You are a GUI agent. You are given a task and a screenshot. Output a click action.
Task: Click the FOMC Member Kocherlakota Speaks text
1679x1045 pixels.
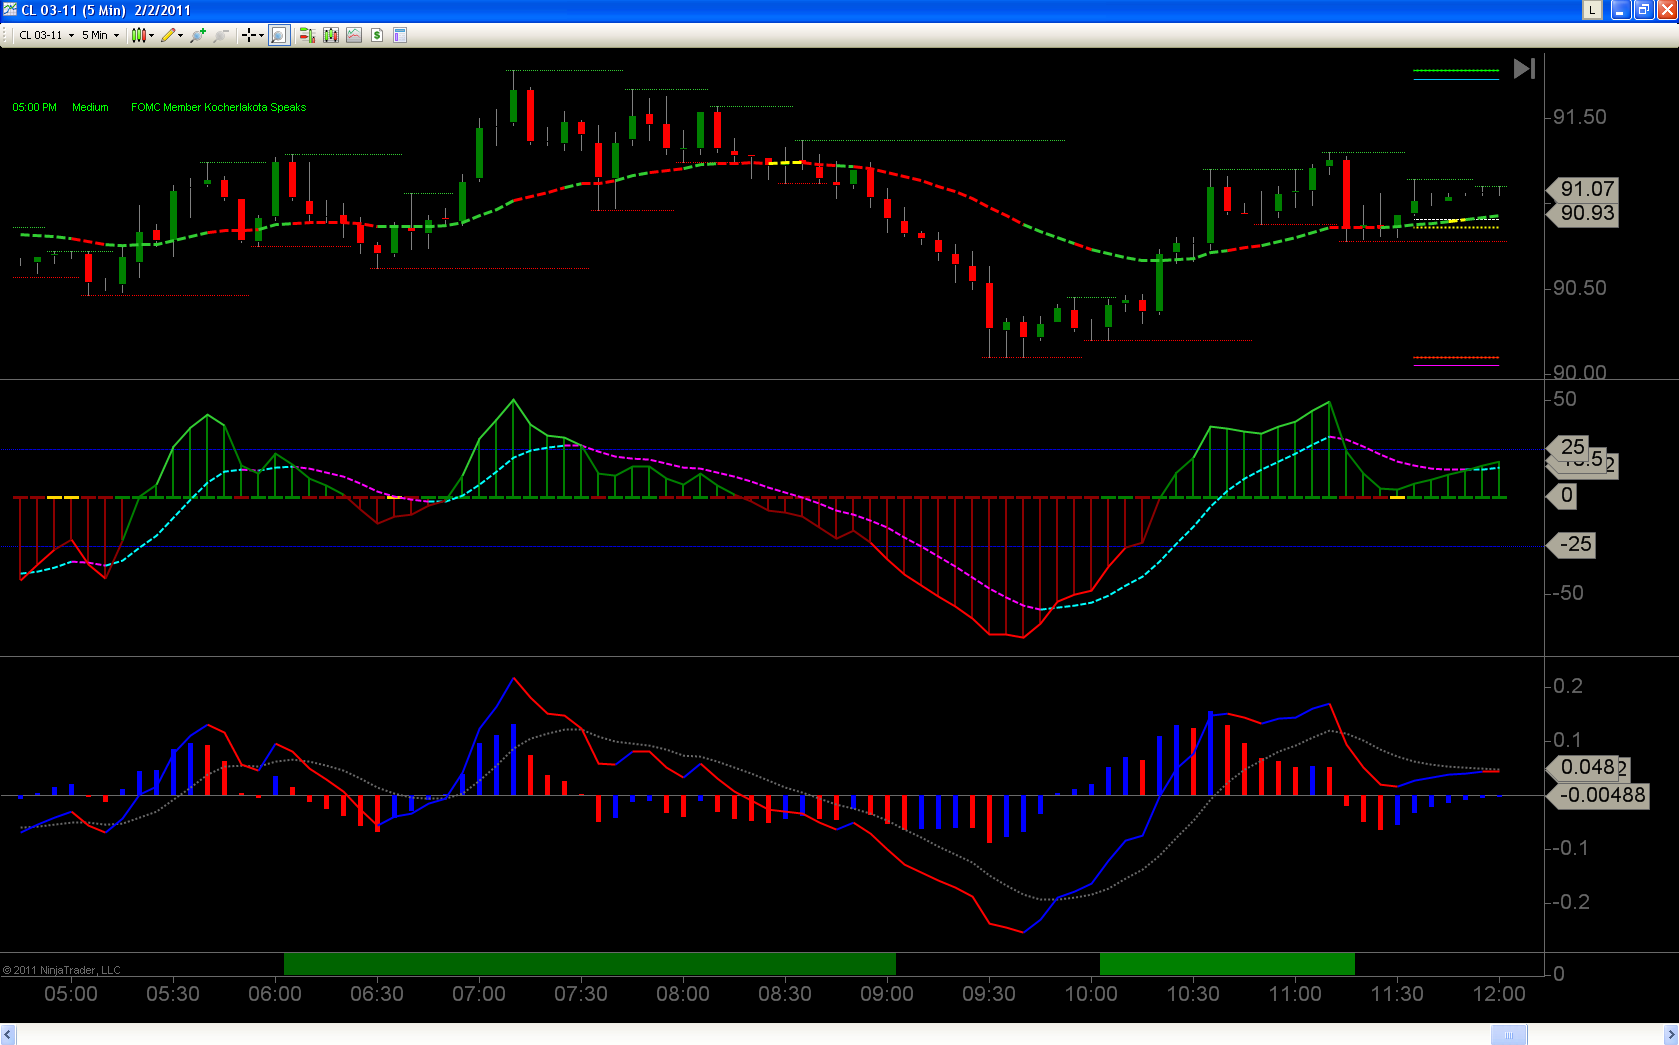(x=219, y=107)
